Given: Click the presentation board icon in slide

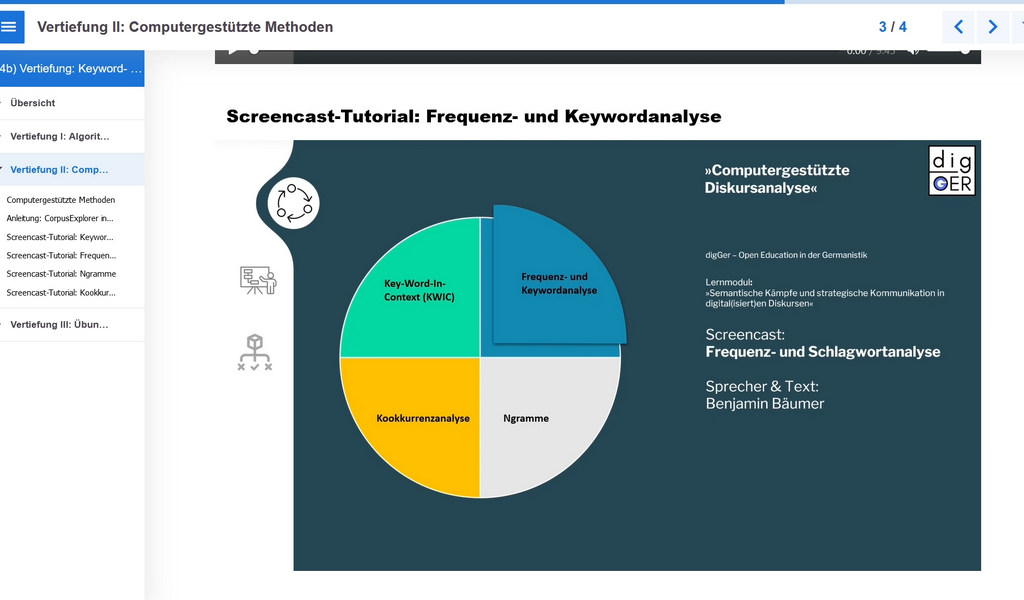Looking at the screenshot, I should (x=258, y=280).
